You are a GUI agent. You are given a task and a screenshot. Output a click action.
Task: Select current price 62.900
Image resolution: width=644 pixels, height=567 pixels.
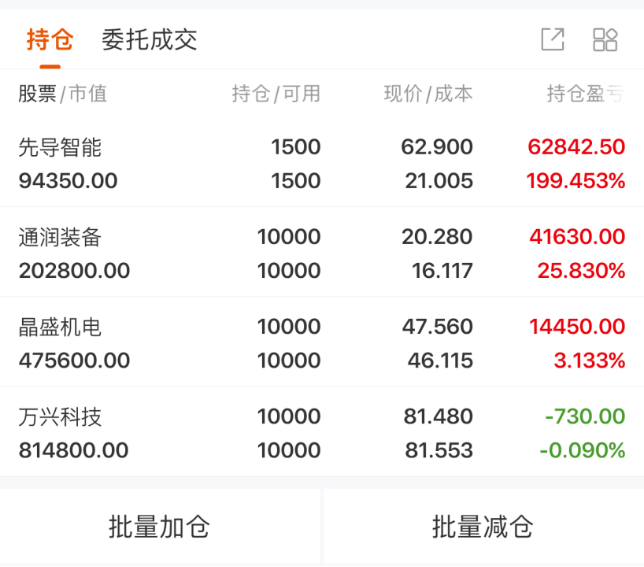coord(437,147)
